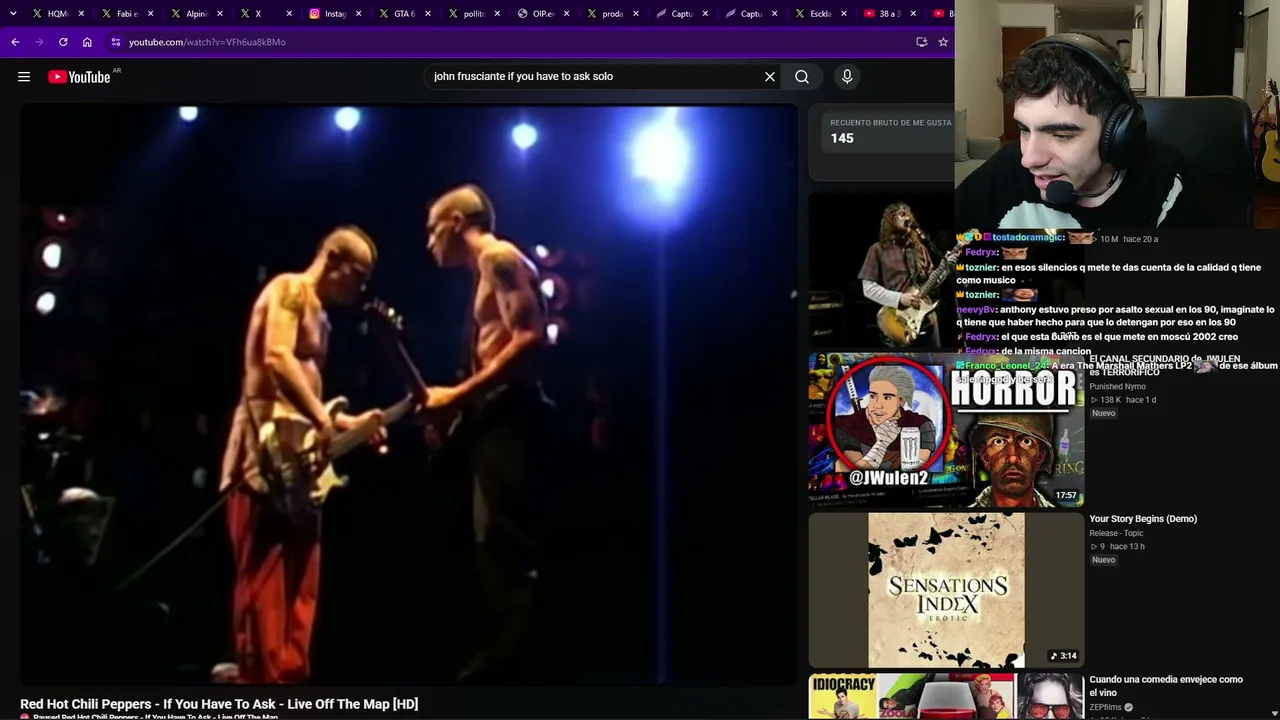Open the tab search dropdown arrow
Viewport: 1280px width, 720px height.
point(13,14)
